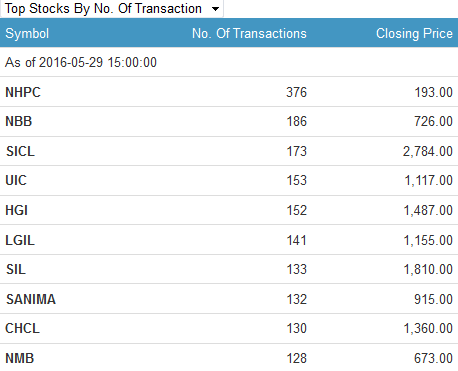Open the NMB stock symbol
The width and height of the screenshot is (458, 371).
20,358
